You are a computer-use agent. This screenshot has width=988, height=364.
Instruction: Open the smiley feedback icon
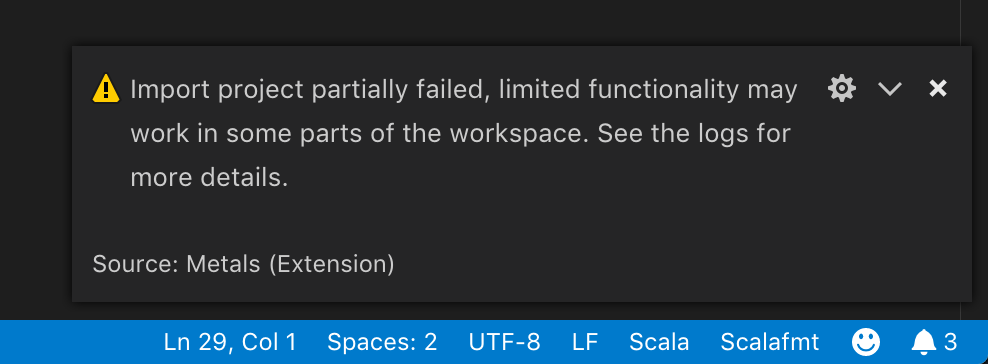[866, 342]
